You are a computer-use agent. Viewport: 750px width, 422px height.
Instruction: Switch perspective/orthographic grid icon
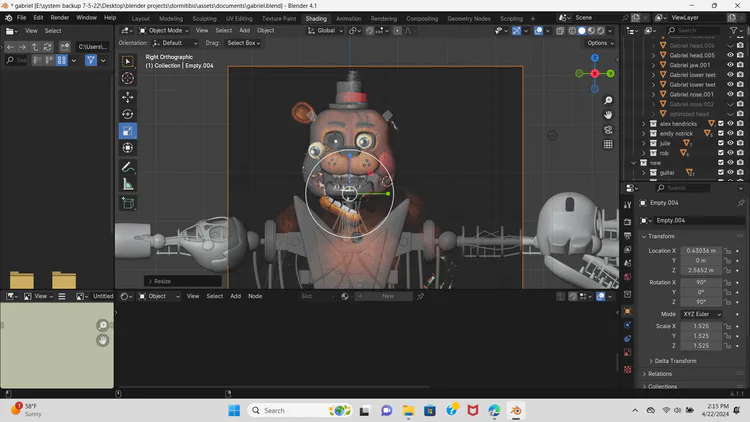click(608, 144)
